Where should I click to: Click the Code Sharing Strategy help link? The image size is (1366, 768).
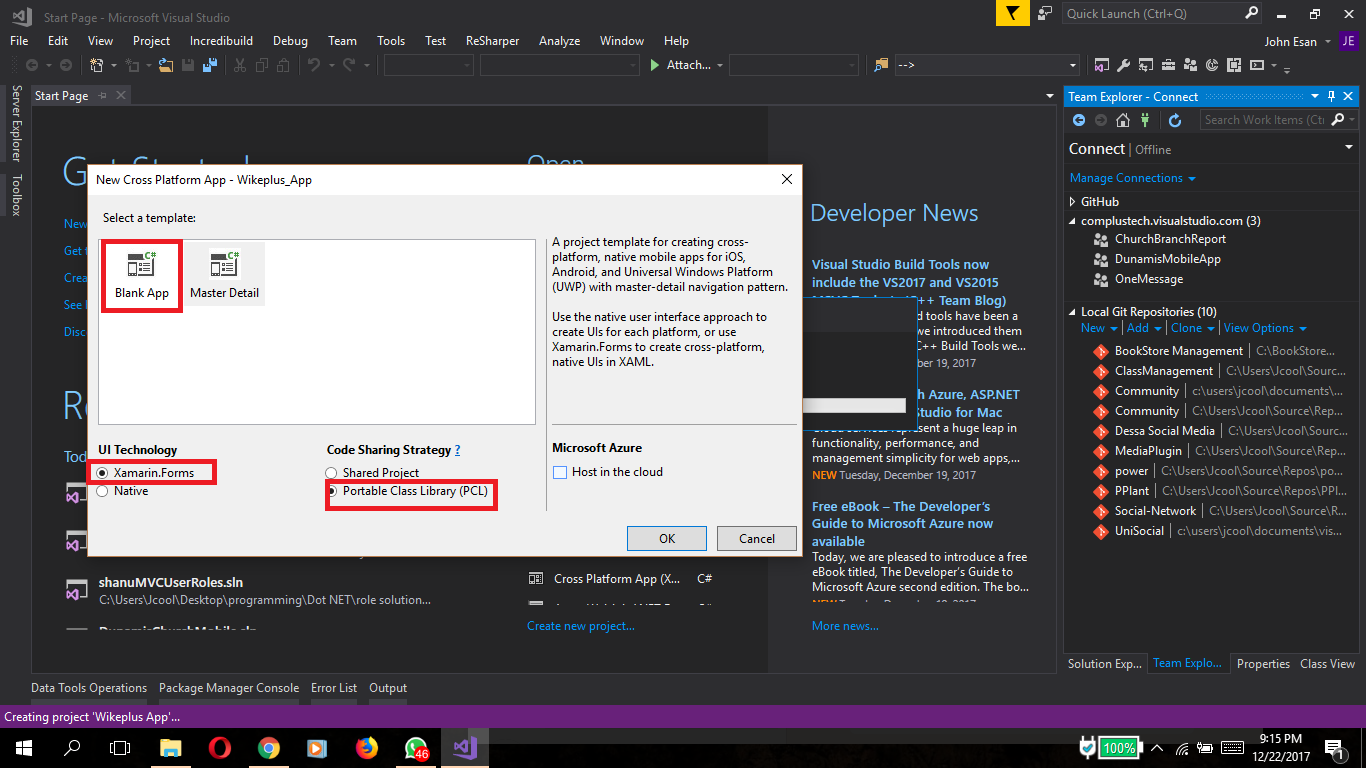457,450
